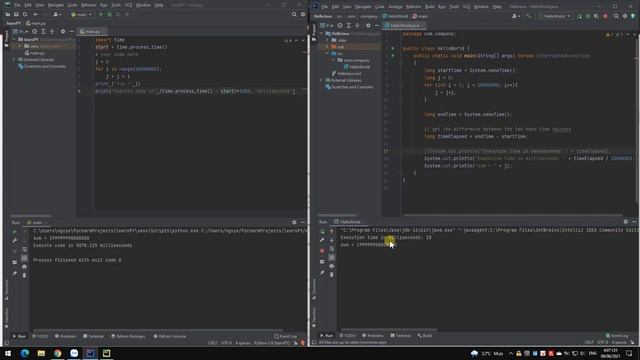Select main.py editor tab in PyCharm

[91, 31]
